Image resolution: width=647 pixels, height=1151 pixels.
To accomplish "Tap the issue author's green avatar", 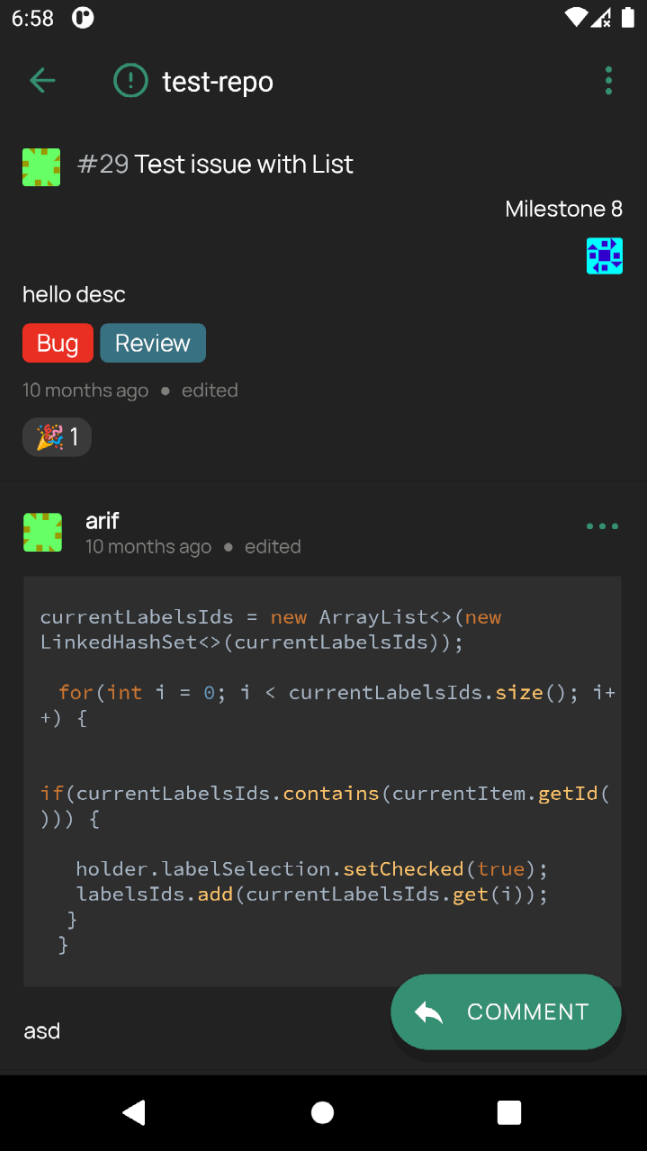I will tap(41, 167).
